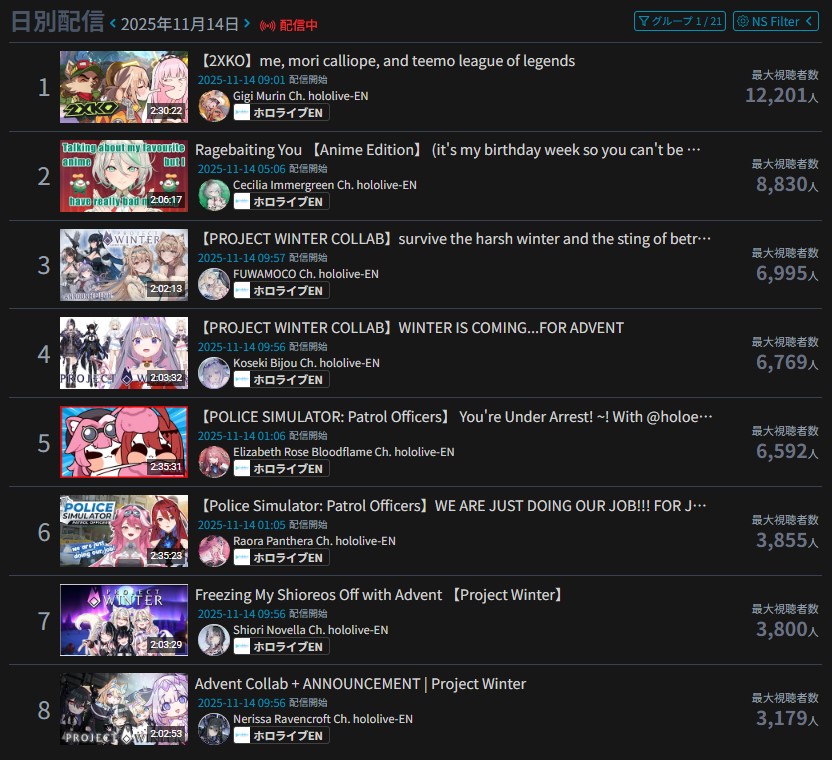Click start time 2025-11-14 01:05
This screenshot has width=832, height=760.
coord(241,525)
